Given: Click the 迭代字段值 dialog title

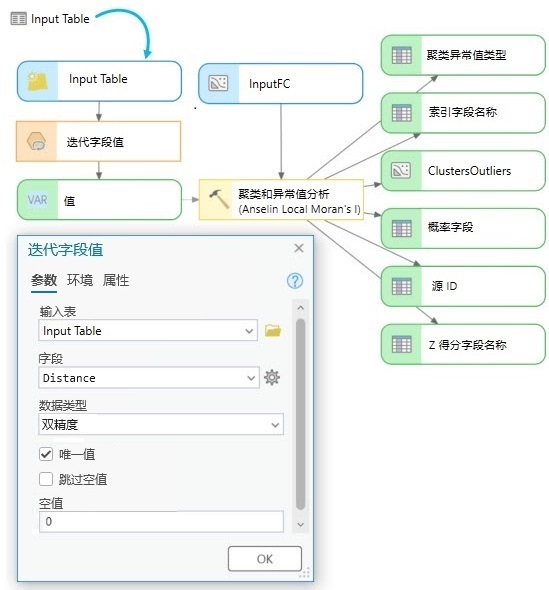Looking at the screenshot, I should pyautogui.click(x=65, y=249).
